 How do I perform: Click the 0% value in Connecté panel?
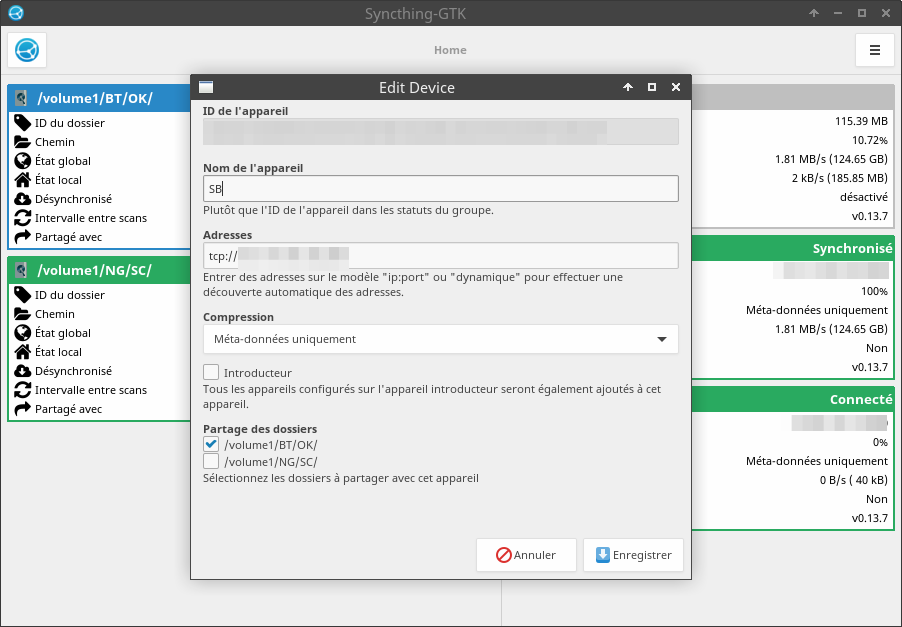click(880, 442)
